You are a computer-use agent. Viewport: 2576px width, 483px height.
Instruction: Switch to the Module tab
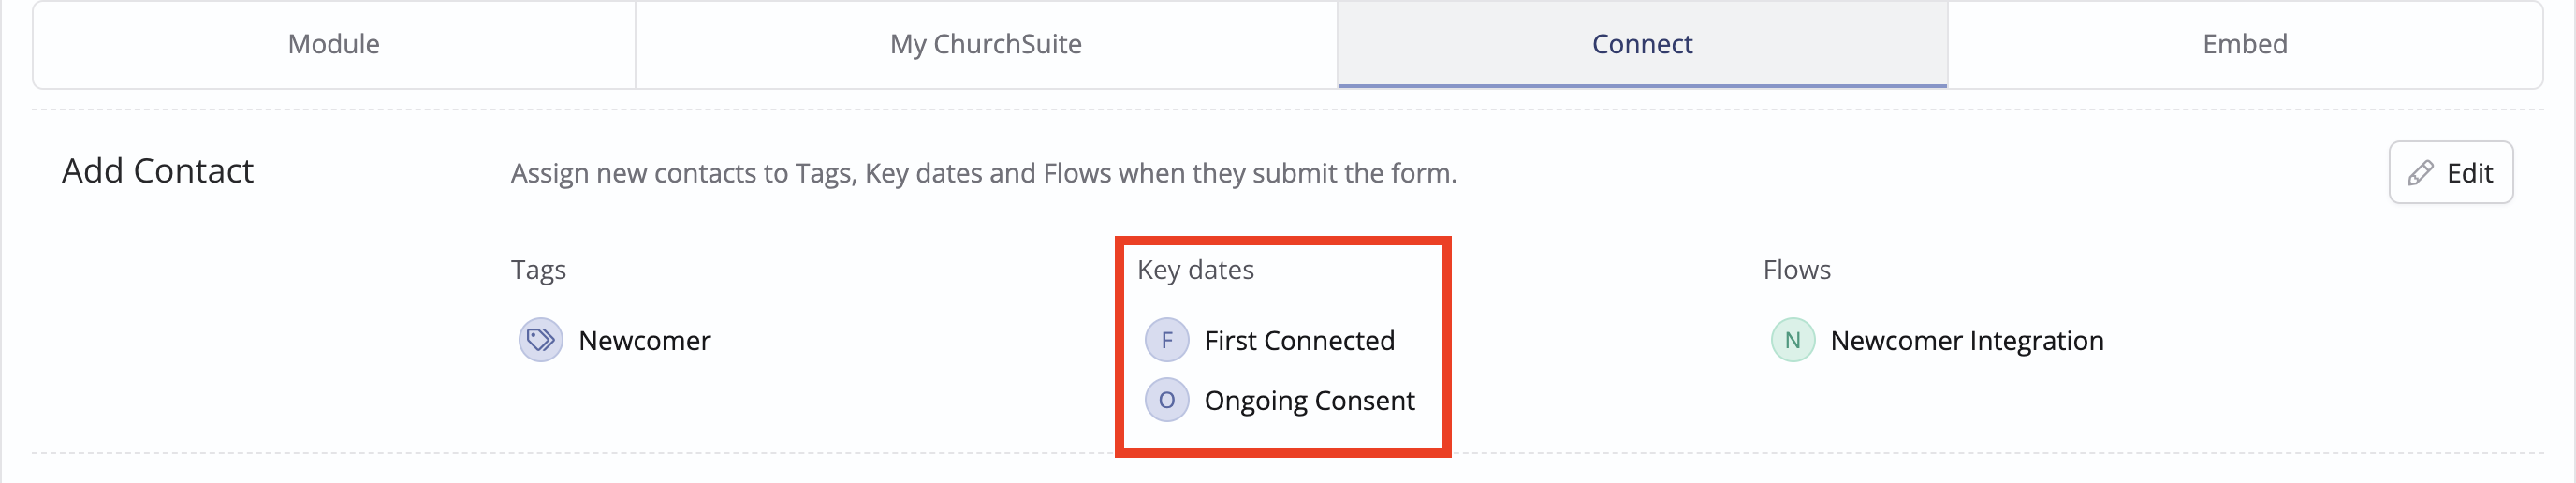334,44
